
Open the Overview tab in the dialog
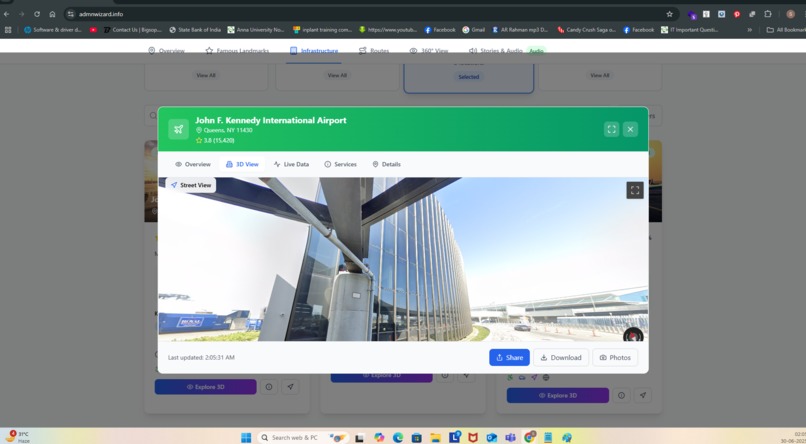(x=193, y=164)
